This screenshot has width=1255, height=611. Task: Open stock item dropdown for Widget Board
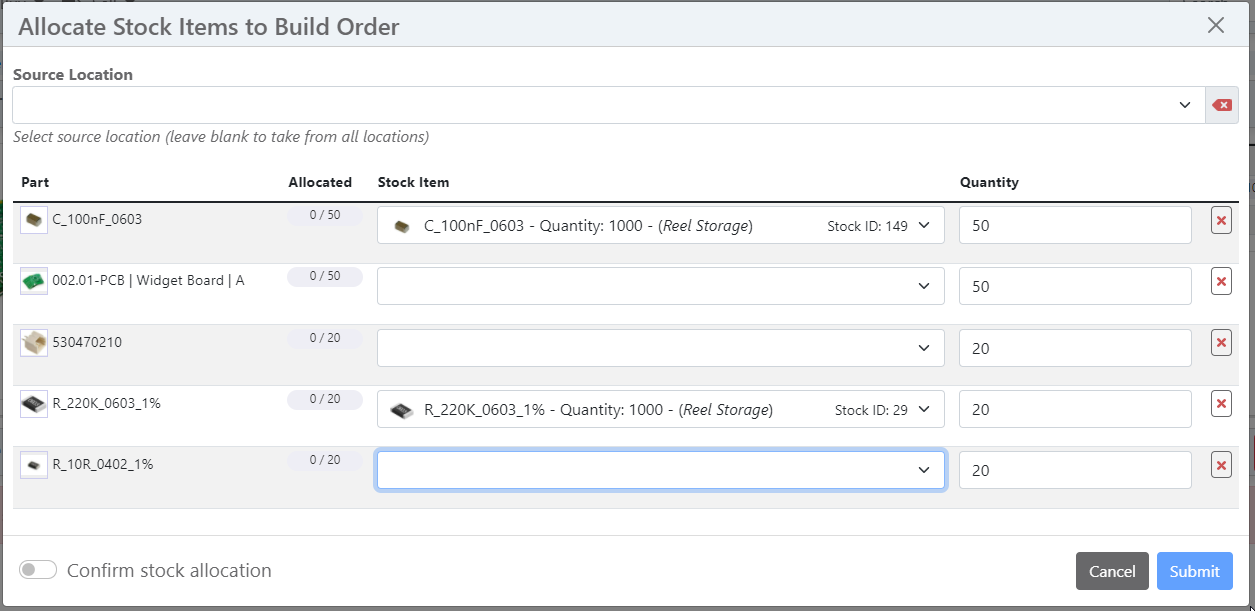tap(660, 287)
